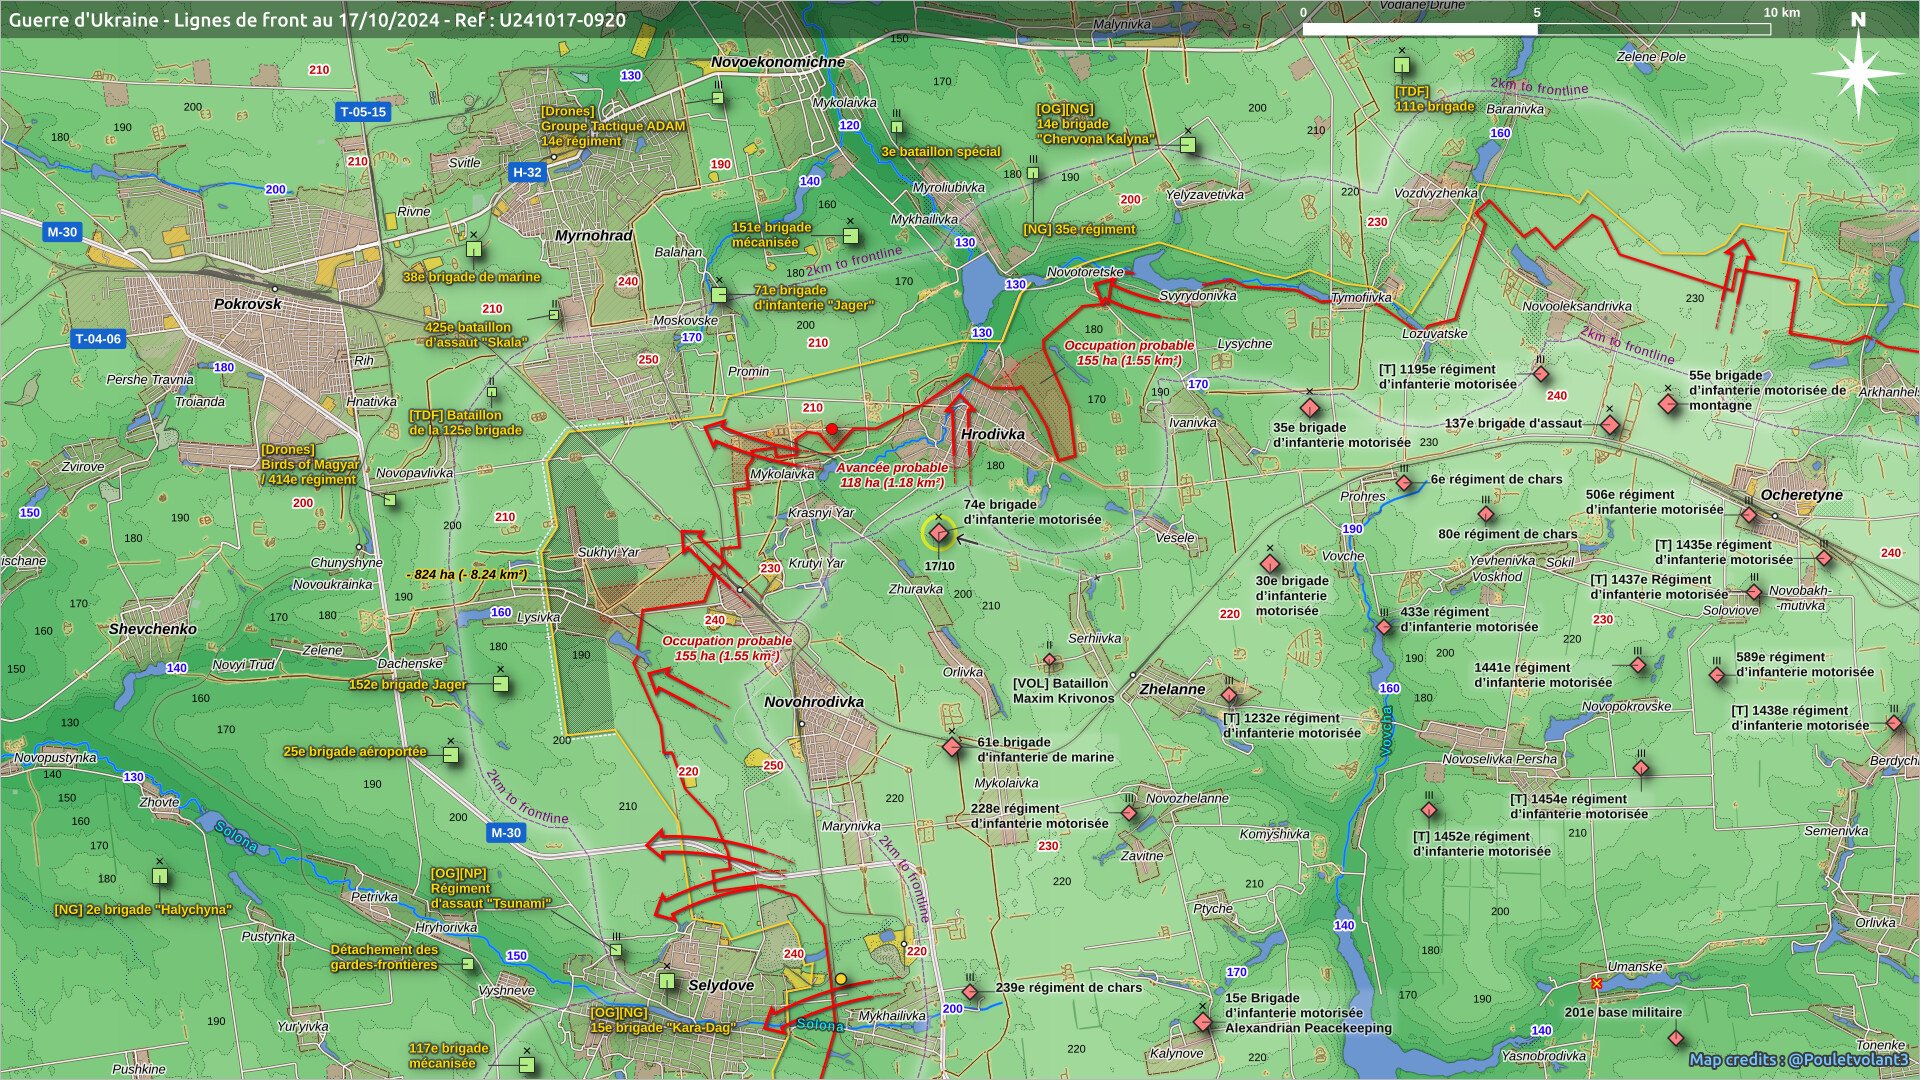Click the 61e brigade d'infanterie de marine diamond
This screenshot has width=1920, height=1080.
pyautogui.click(x=952, y=747)
